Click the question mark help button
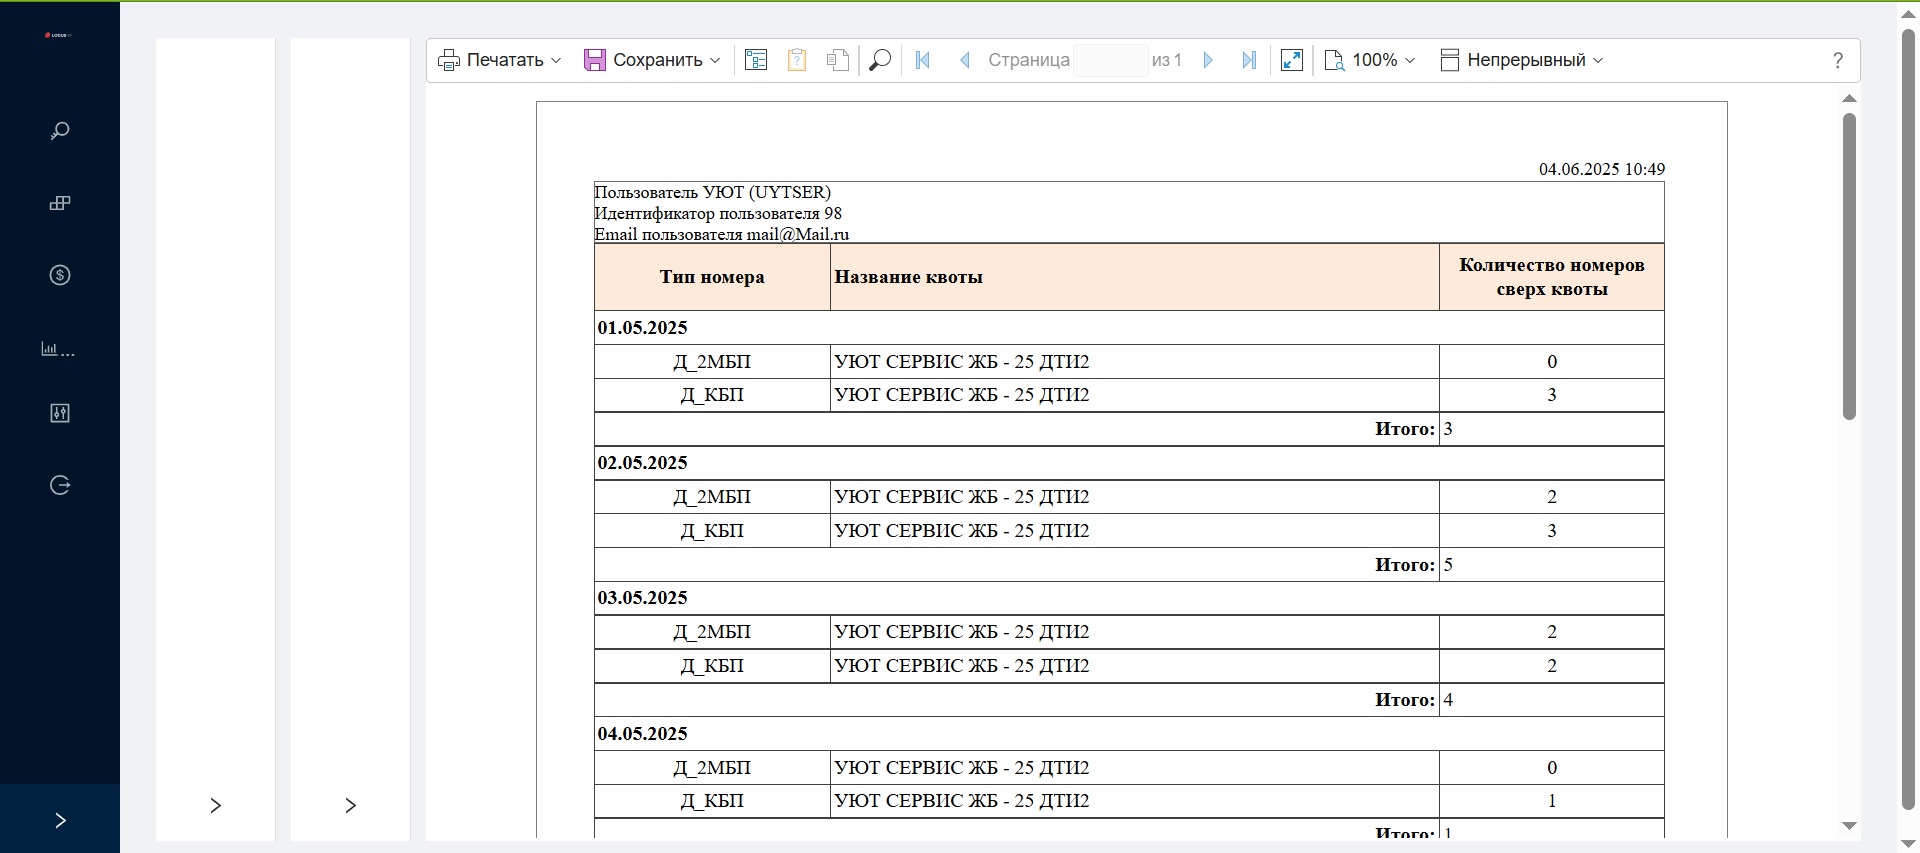Viewport: 1920px width, 853px height. point(1838,61)
